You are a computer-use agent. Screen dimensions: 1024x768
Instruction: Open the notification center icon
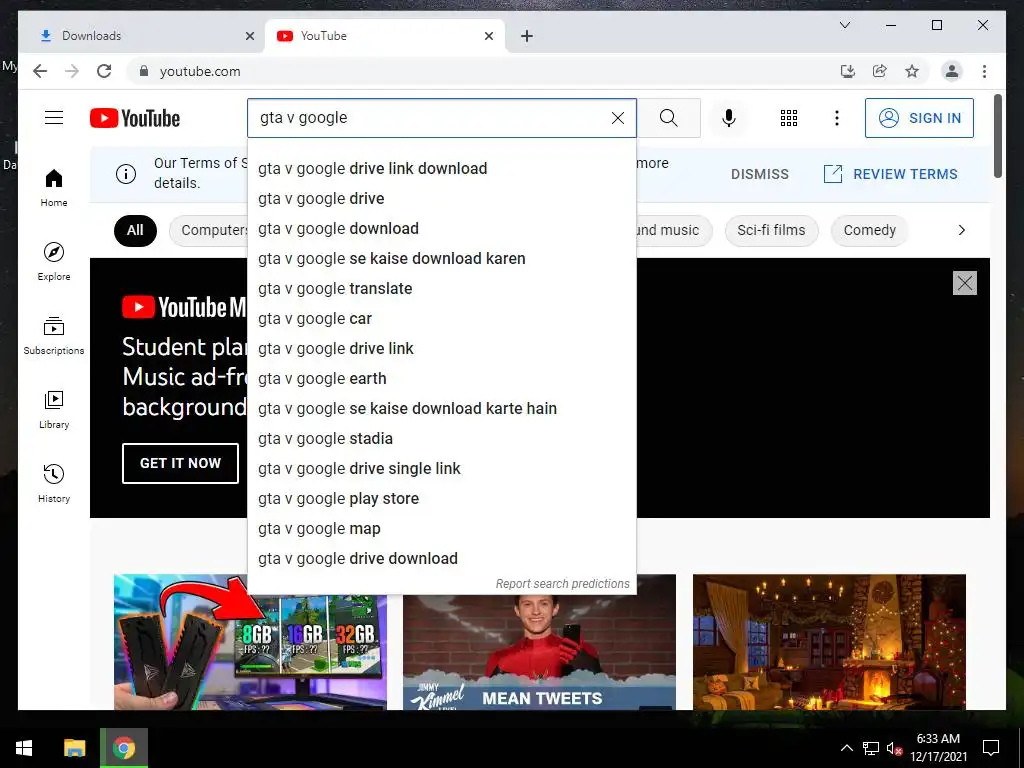coord(991,748)
